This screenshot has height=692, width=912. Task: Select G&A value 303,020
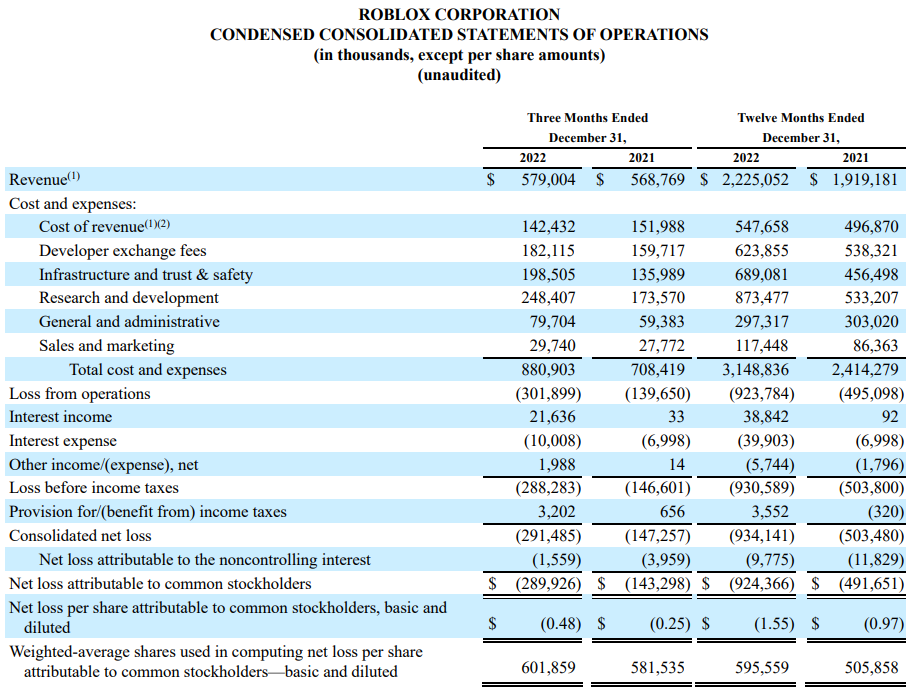[x=872, y=322]
